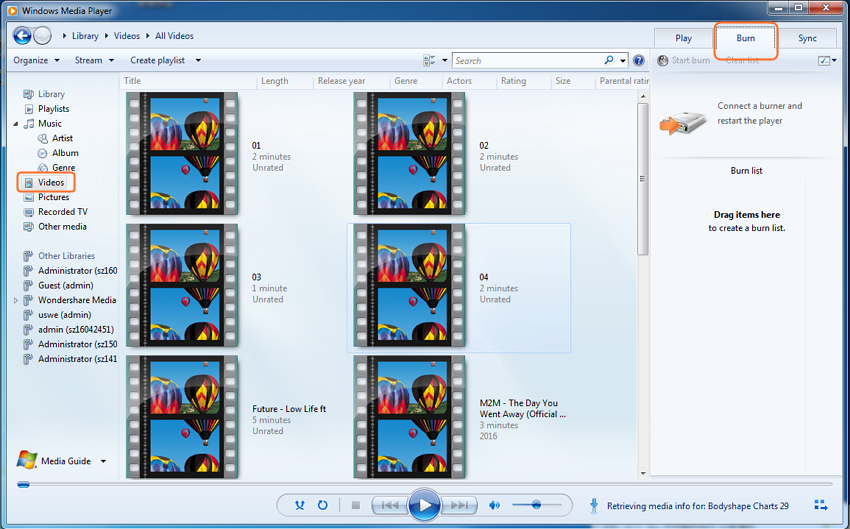The width and height of the screenshot is (850, 529).
Task: Turn shuffle on in playback controls
Action: click(300, 506)
